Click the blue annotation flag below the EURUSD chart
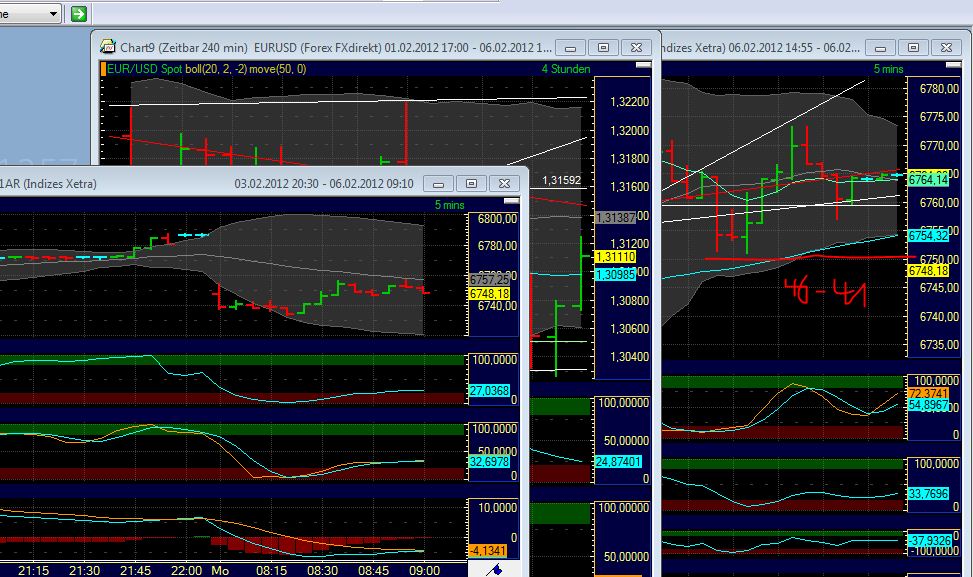 [497, 568]
